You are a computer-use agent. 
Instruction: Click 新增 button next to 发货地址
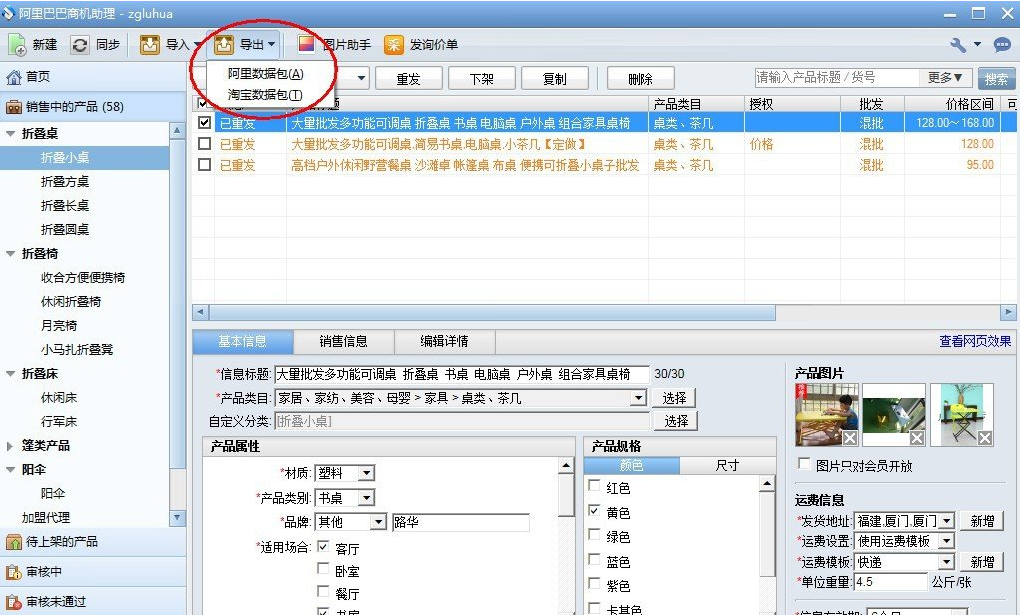coord(982,521)
